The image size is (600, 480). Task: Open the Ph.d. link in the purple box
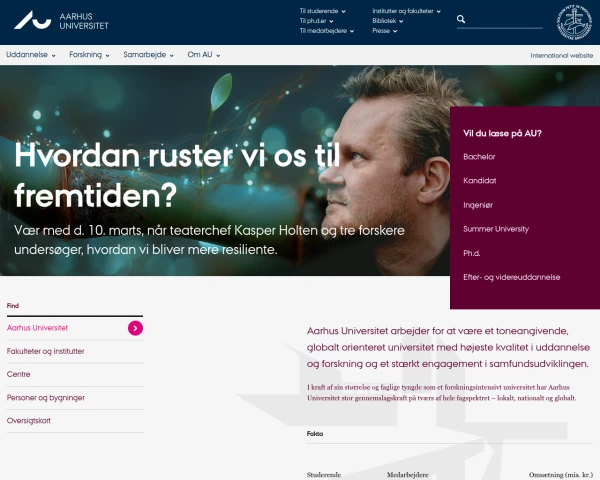[471, 253]
